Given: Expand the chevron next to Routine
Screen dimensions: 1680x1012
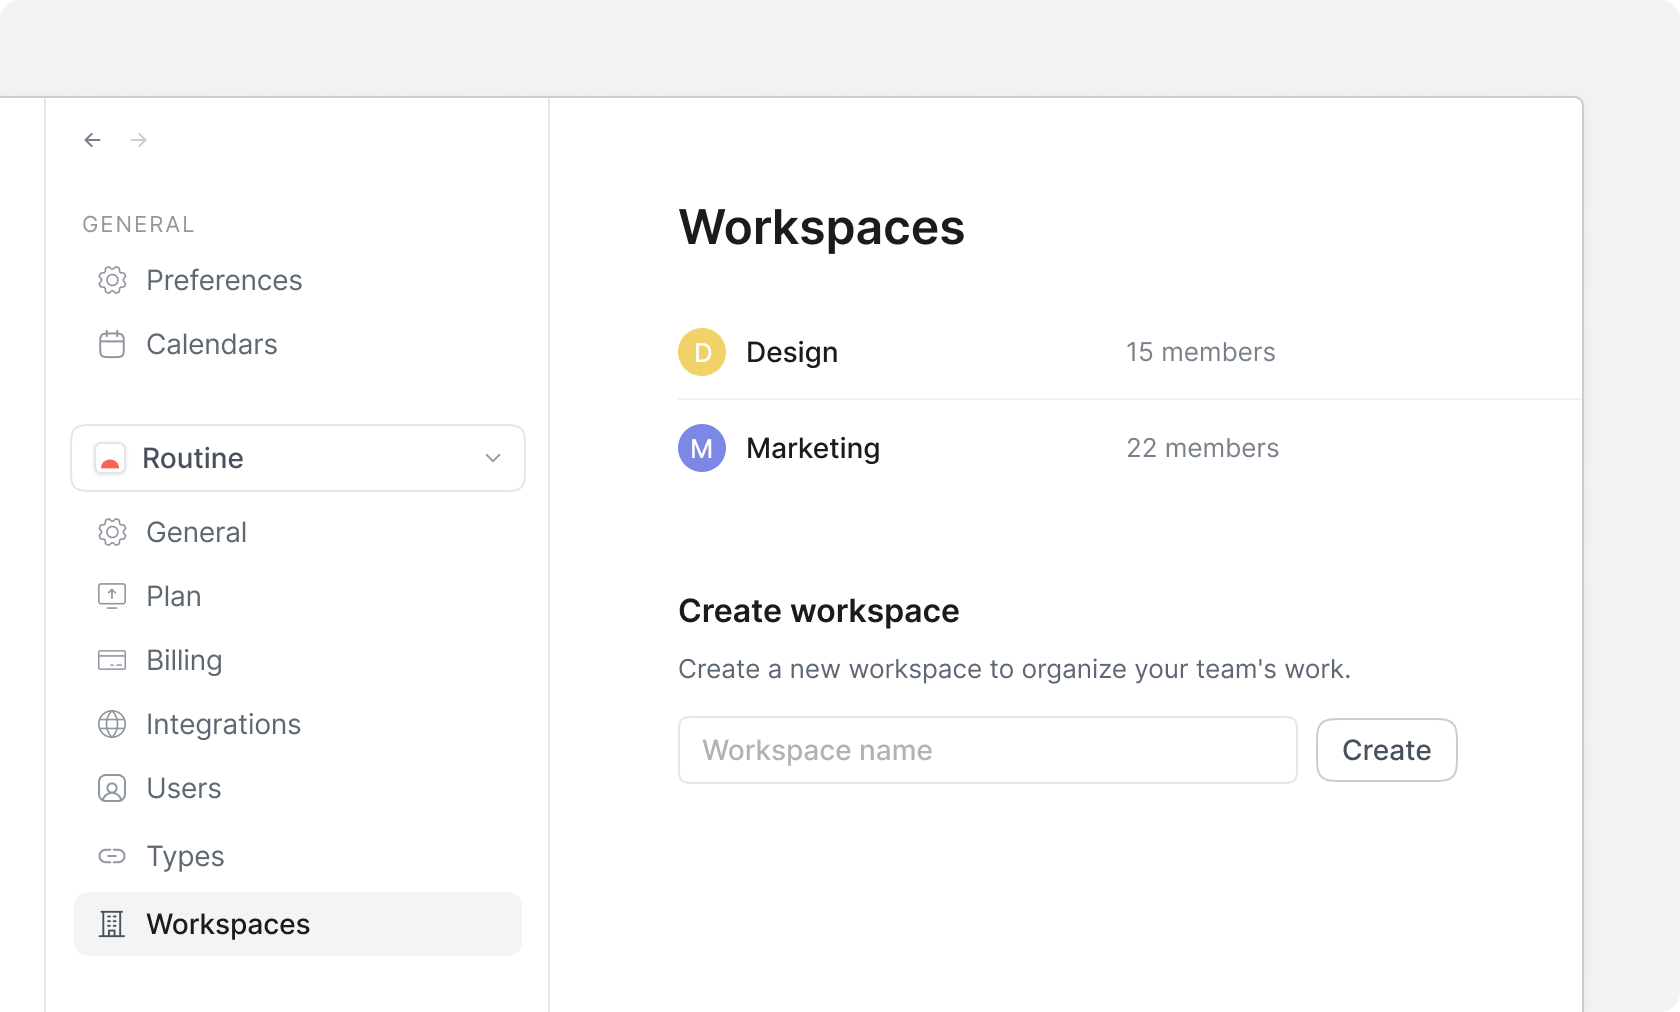Looking at the screenshot, I should pos(492,458).
